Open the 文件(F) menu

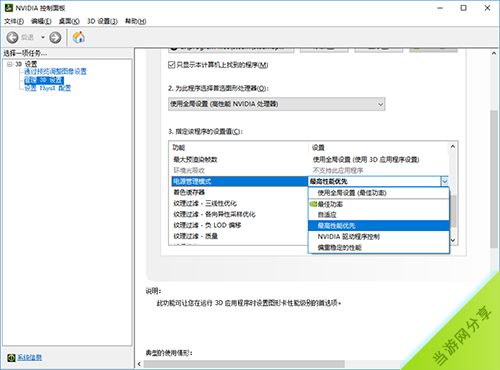pos(14,21)
